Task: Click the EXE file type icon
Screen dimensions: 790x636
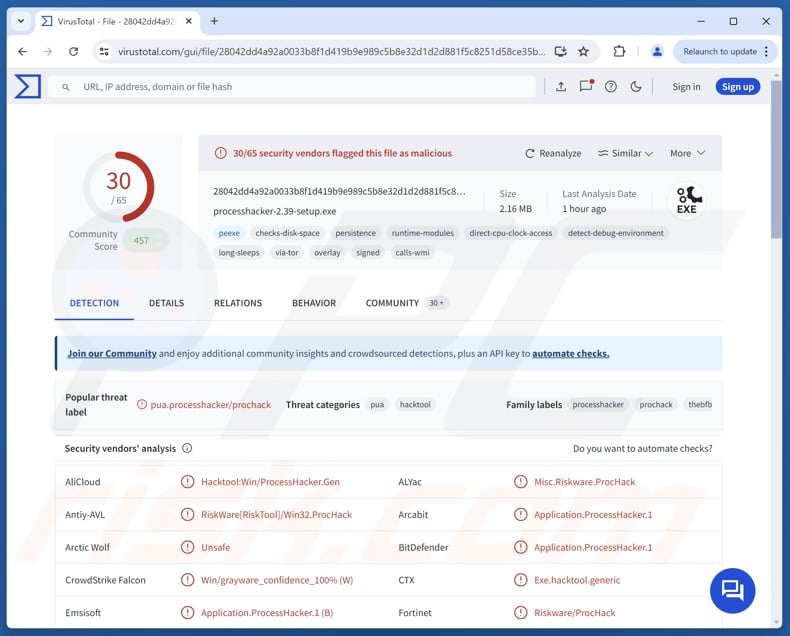Action: [686, 201]
